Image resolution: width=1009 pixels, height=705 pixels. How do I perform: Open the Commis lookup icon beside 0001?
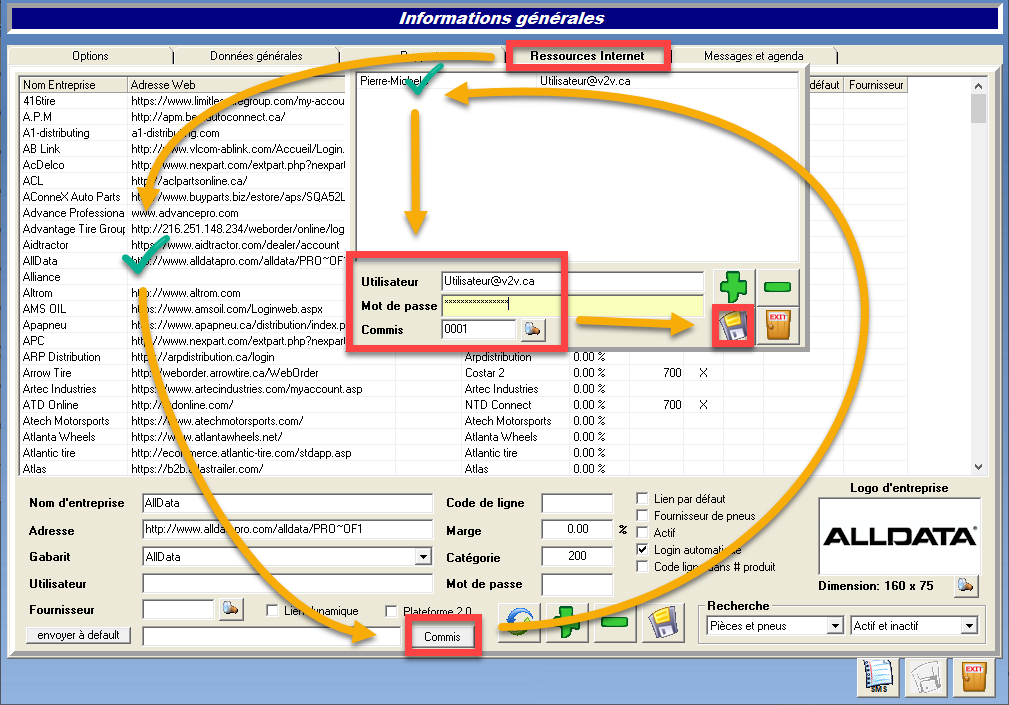[532, 329]
